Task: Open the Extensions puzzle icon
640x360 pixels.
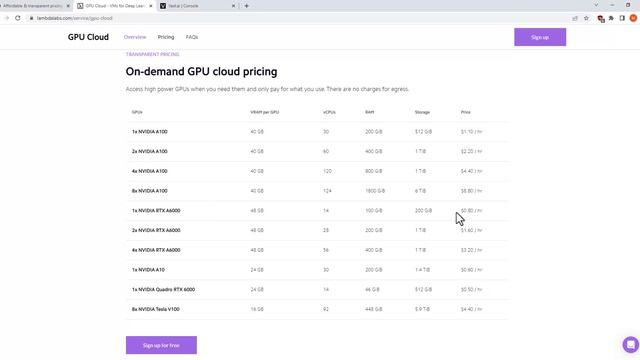Action: click(x=611, y=18)
